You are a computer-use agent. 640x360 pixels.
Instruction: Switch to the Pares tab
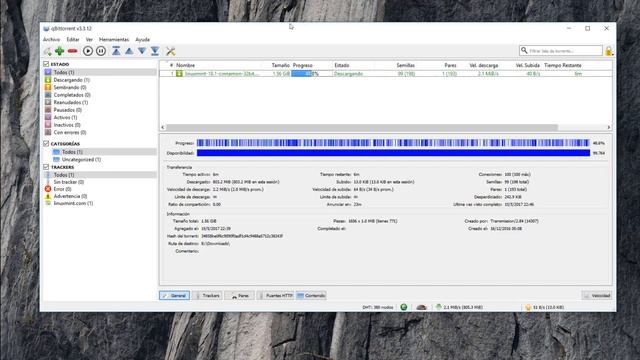click(240, 296)
